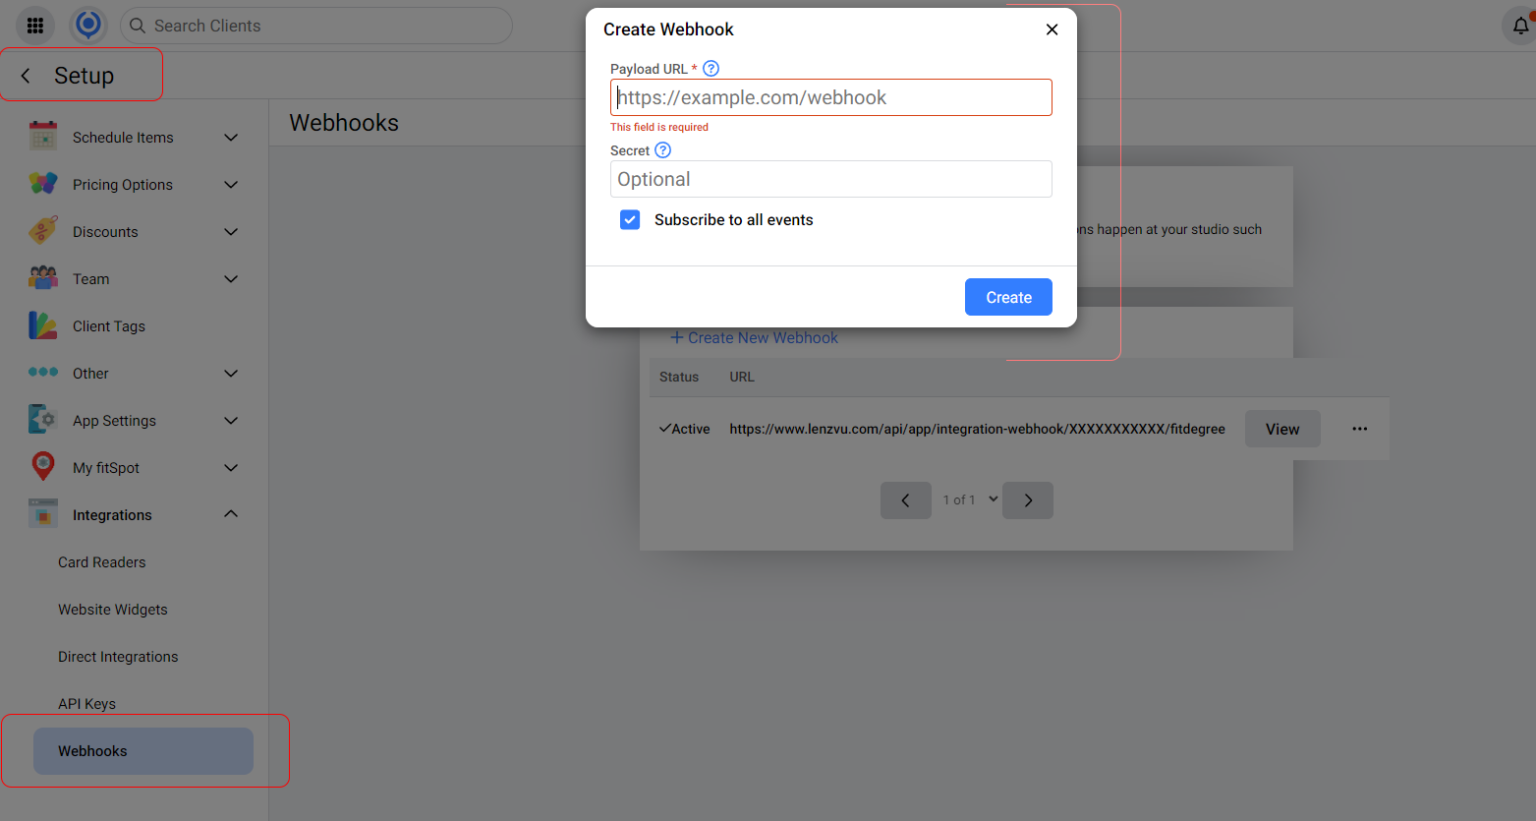
Task: Uncheck Subscribe to all events
Action: [630, 219]
